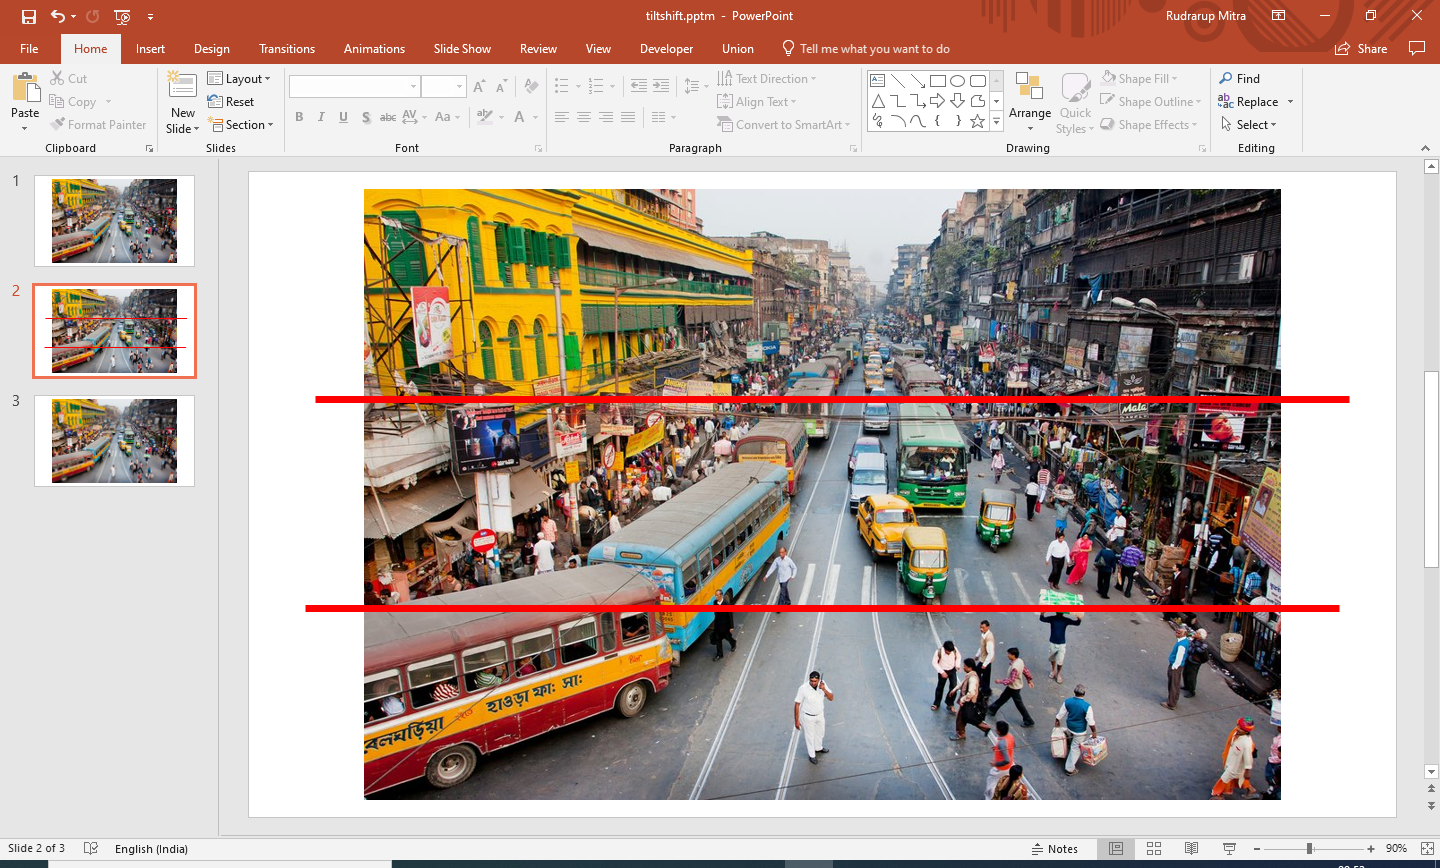
Task: Reset the slide layout
Action: (231, 102)
